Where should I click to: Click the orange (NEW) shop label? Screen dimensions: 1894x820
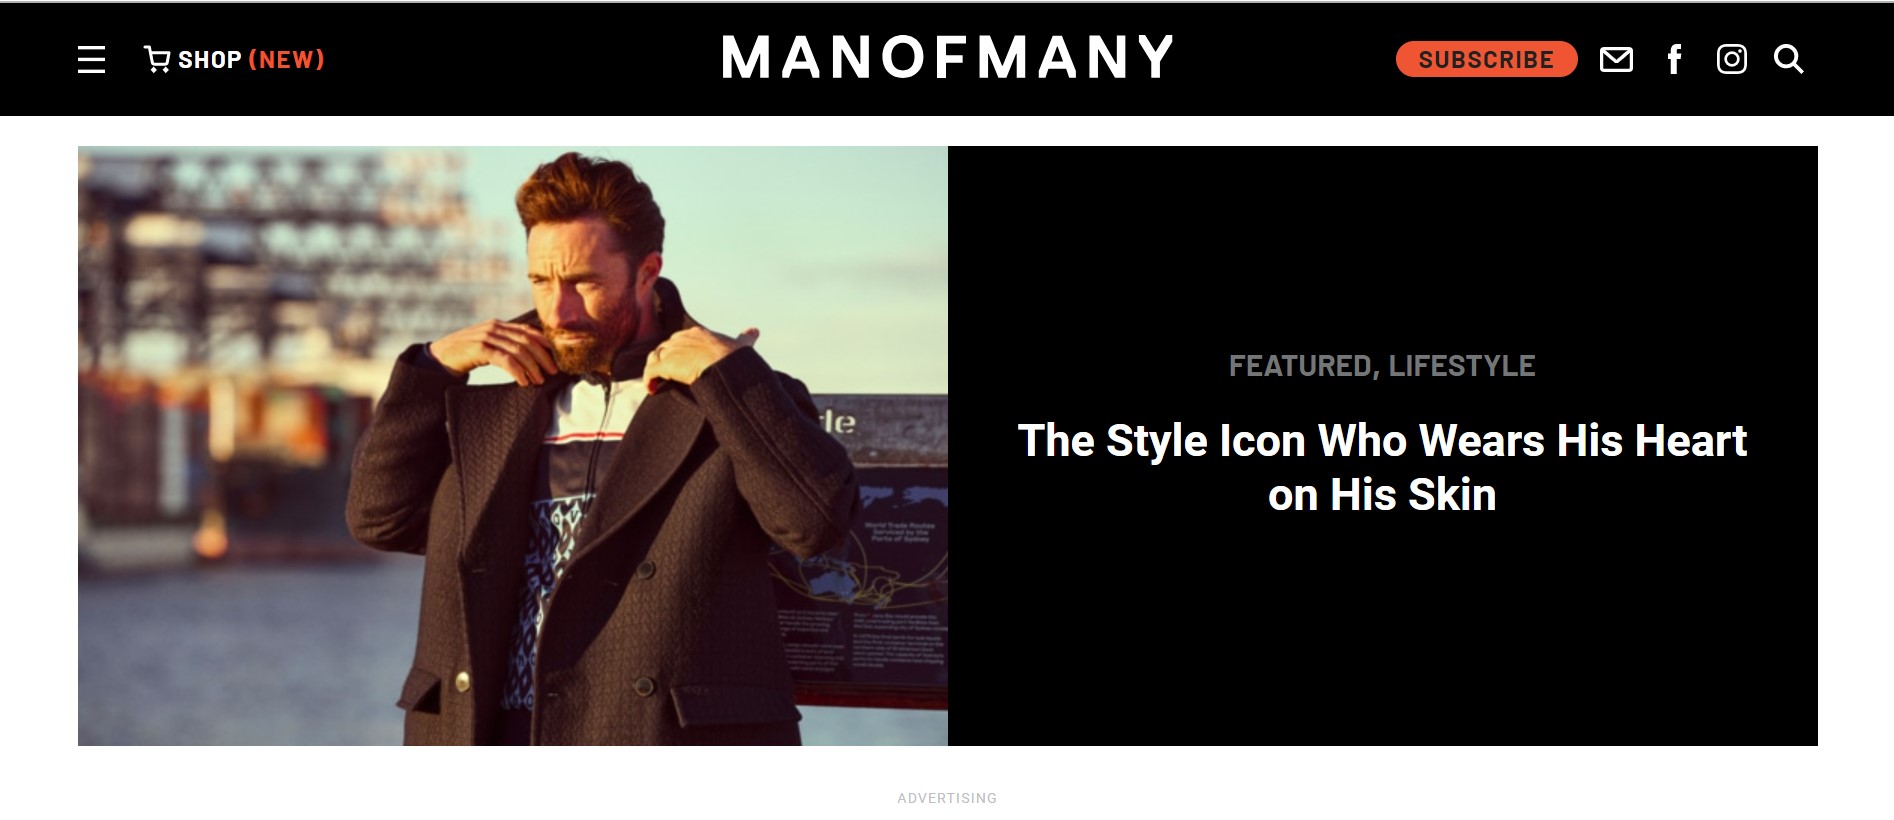click(x=286, y=60)
